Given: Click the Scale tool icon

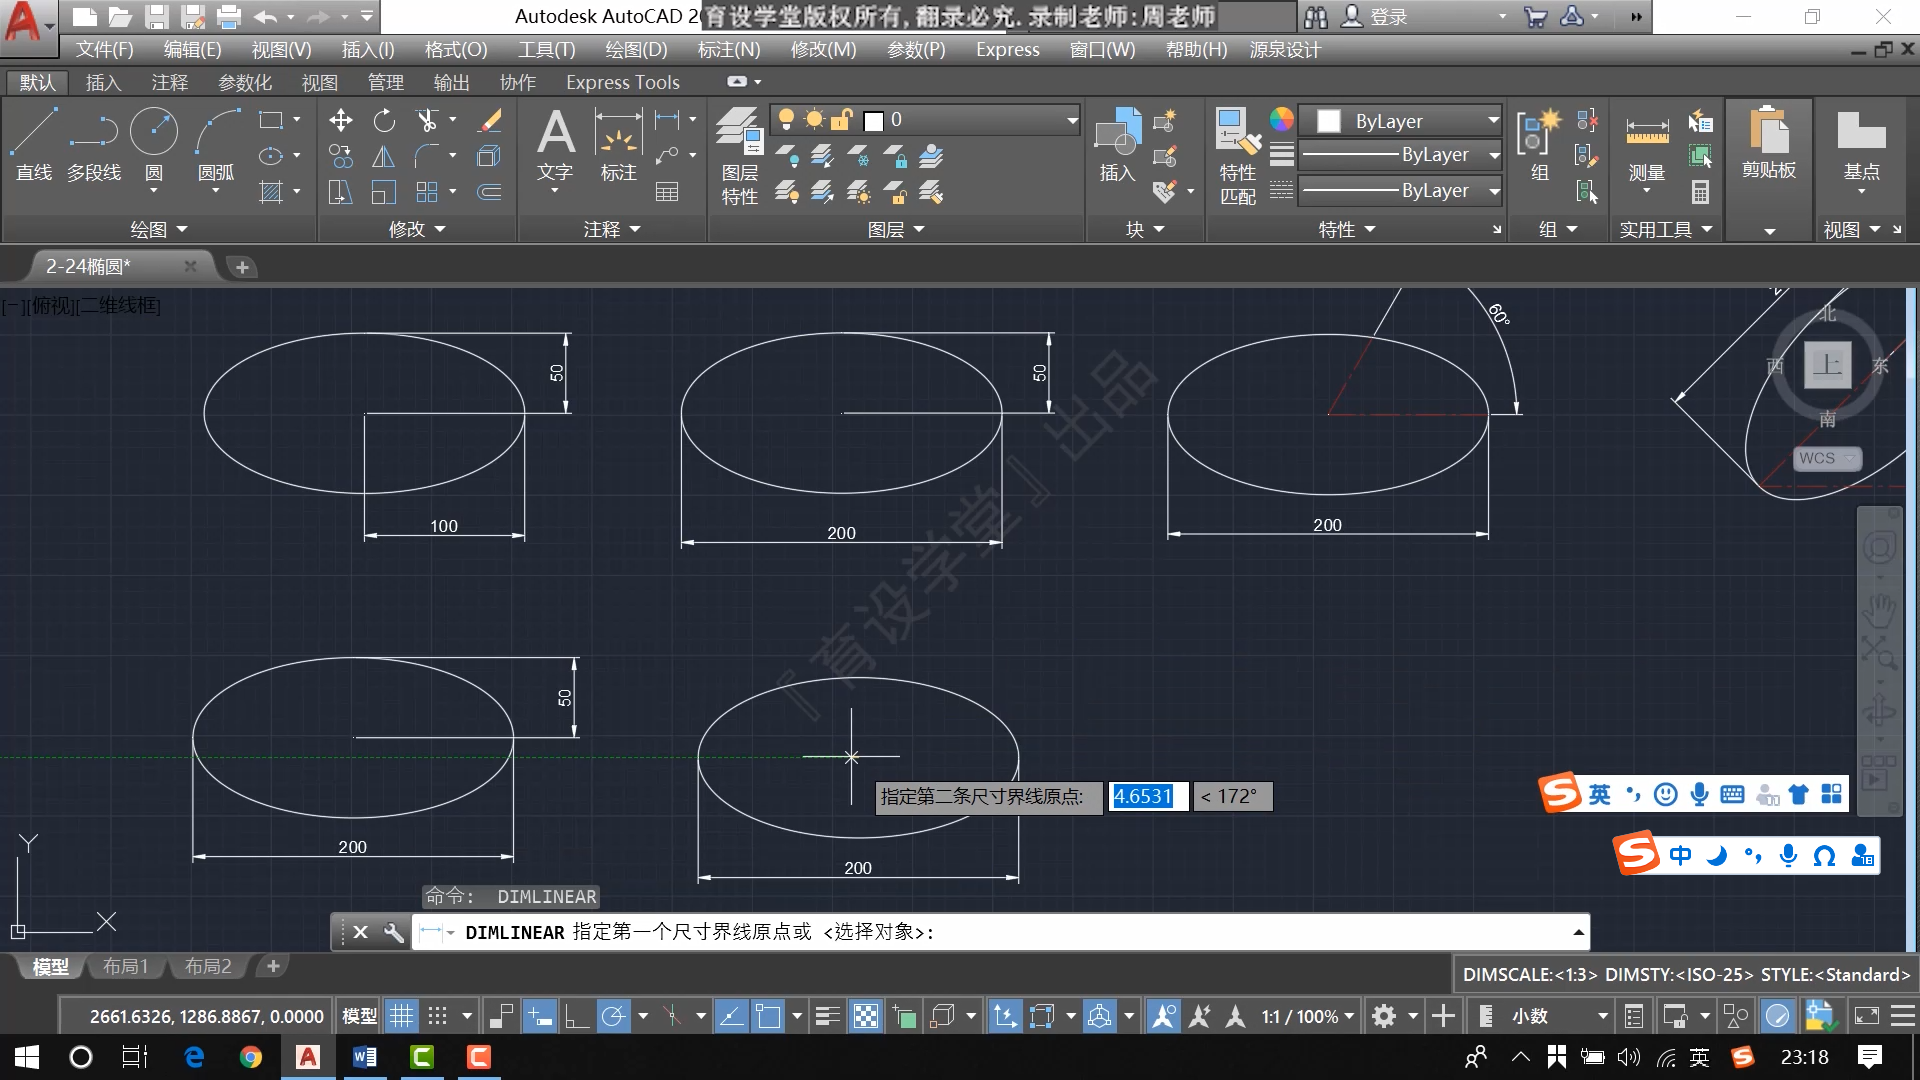Looking at the screenshot, I should 384,192.
